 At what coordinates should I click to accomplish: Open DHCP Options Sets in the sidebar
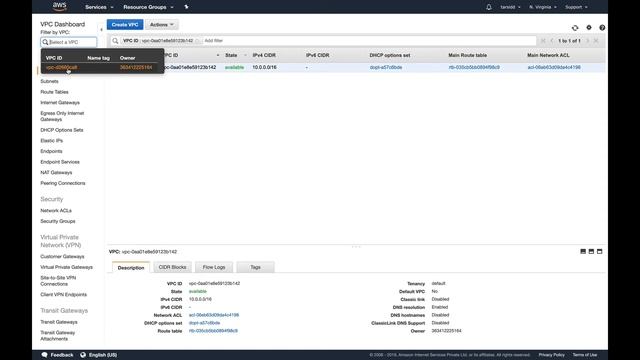pyautogui.click(x=62, y=130)
